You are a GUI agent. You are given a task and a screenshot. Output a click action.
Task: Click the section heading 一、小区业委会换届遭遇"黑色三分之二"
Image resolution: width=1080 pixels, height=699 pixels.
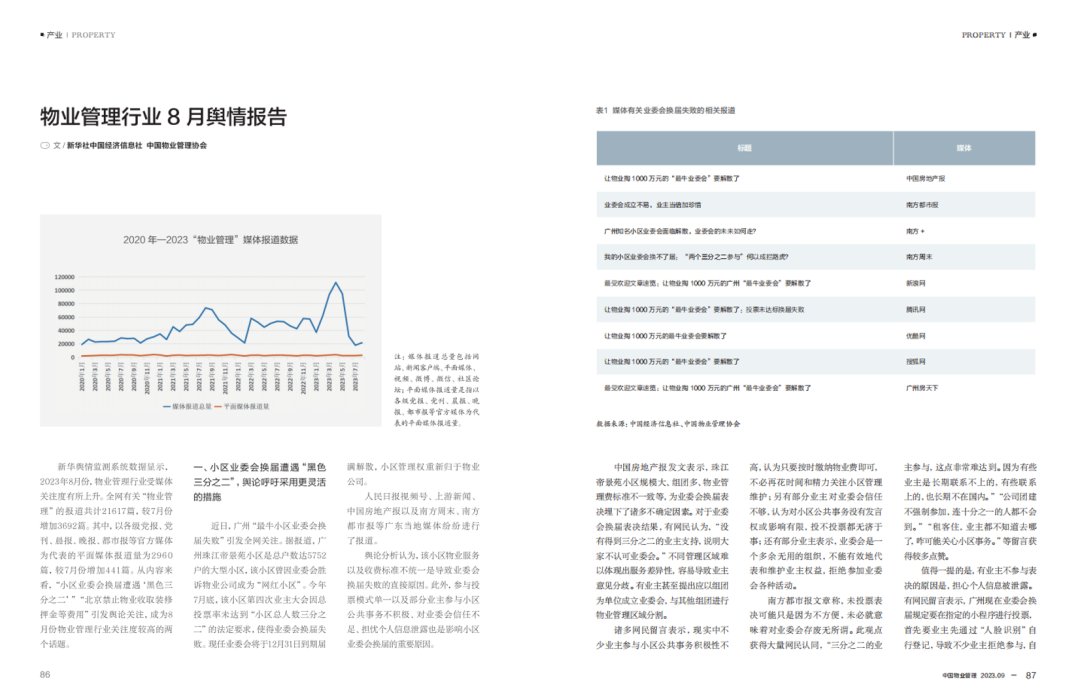260,482
